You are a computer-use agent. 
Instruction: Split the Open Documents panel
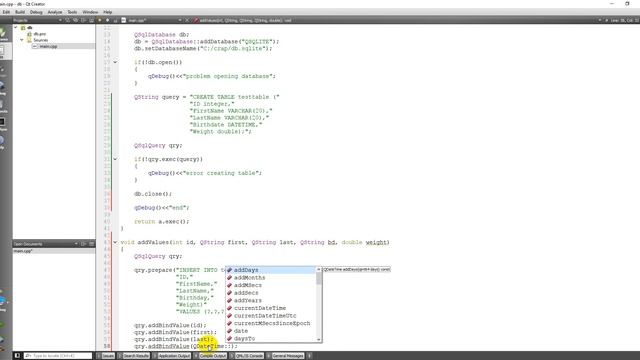click(83, 244)
